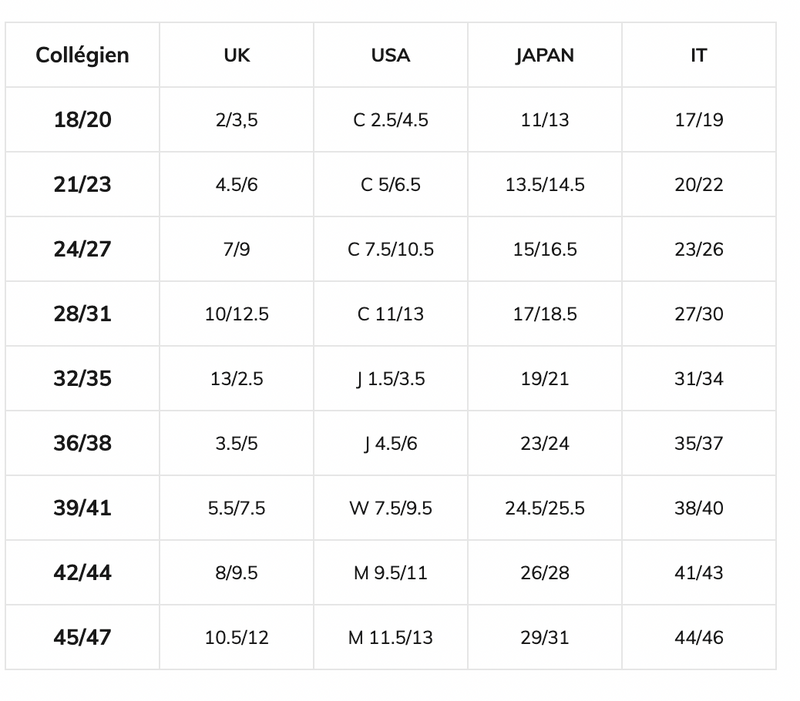Select the 45/47 size row label
800x701 pixels.
(x=82, y=638)
